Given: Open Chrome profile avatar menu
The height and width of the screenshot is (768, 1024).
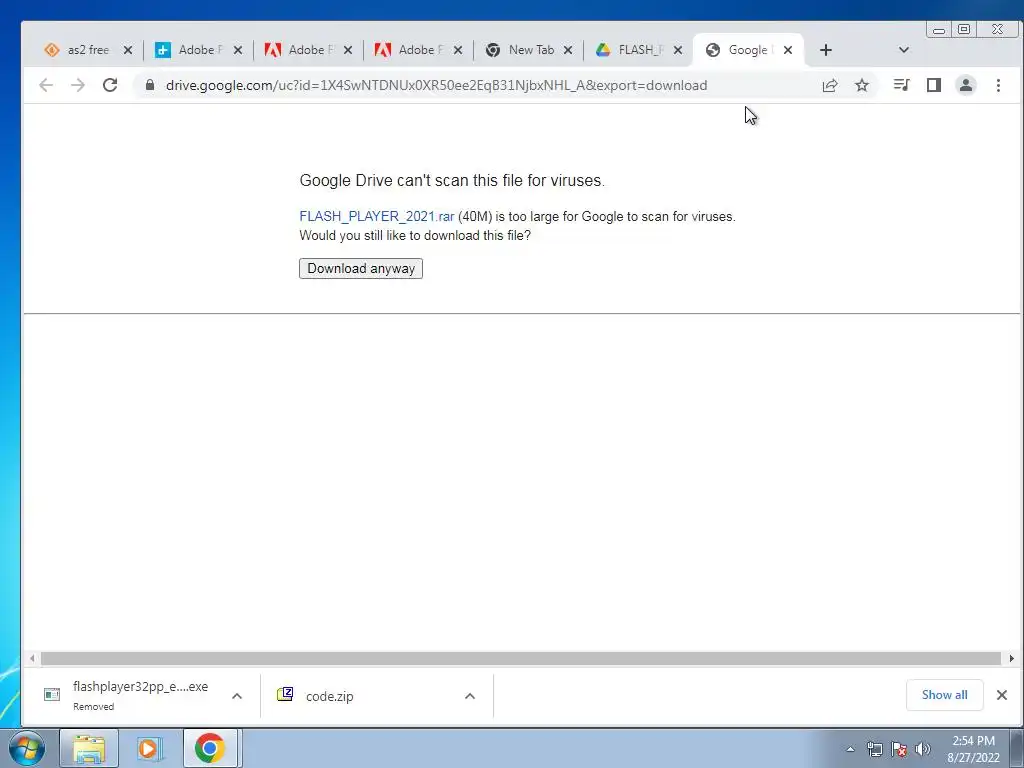Looking at the screenshot, I should tap(966, 85).
